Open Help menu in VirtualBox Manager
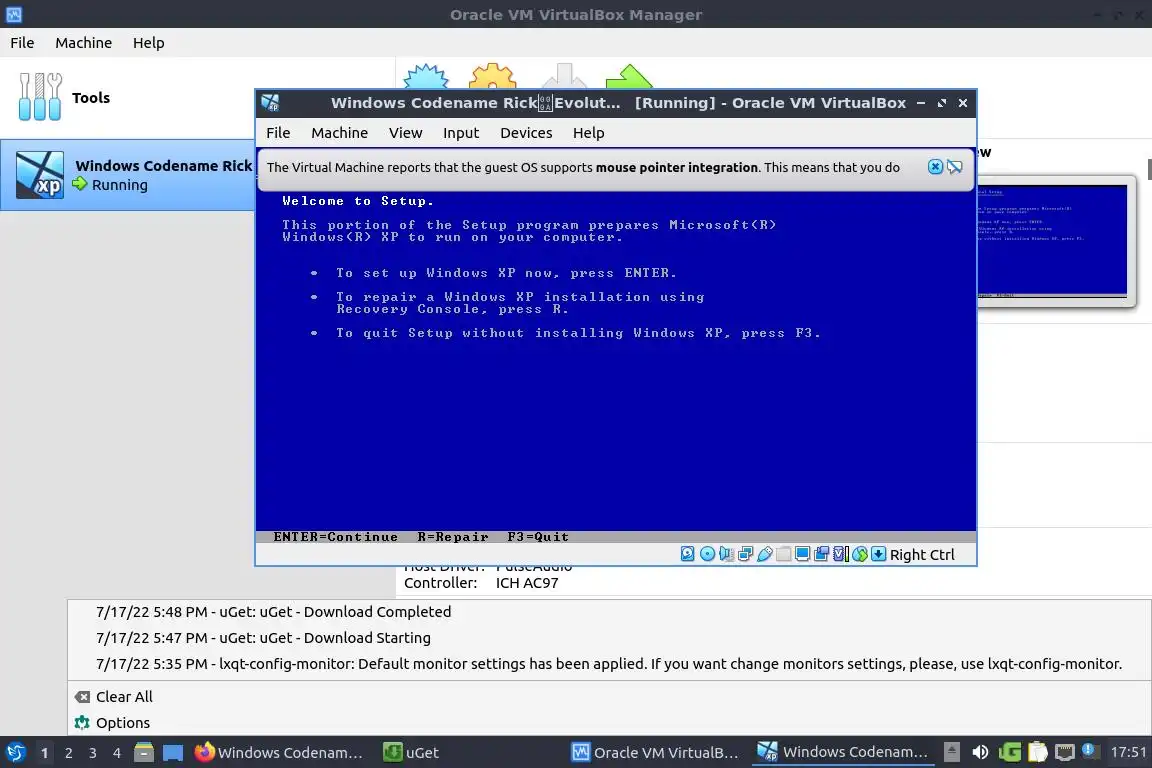1152x768 pixels. (x=148, y=43)
